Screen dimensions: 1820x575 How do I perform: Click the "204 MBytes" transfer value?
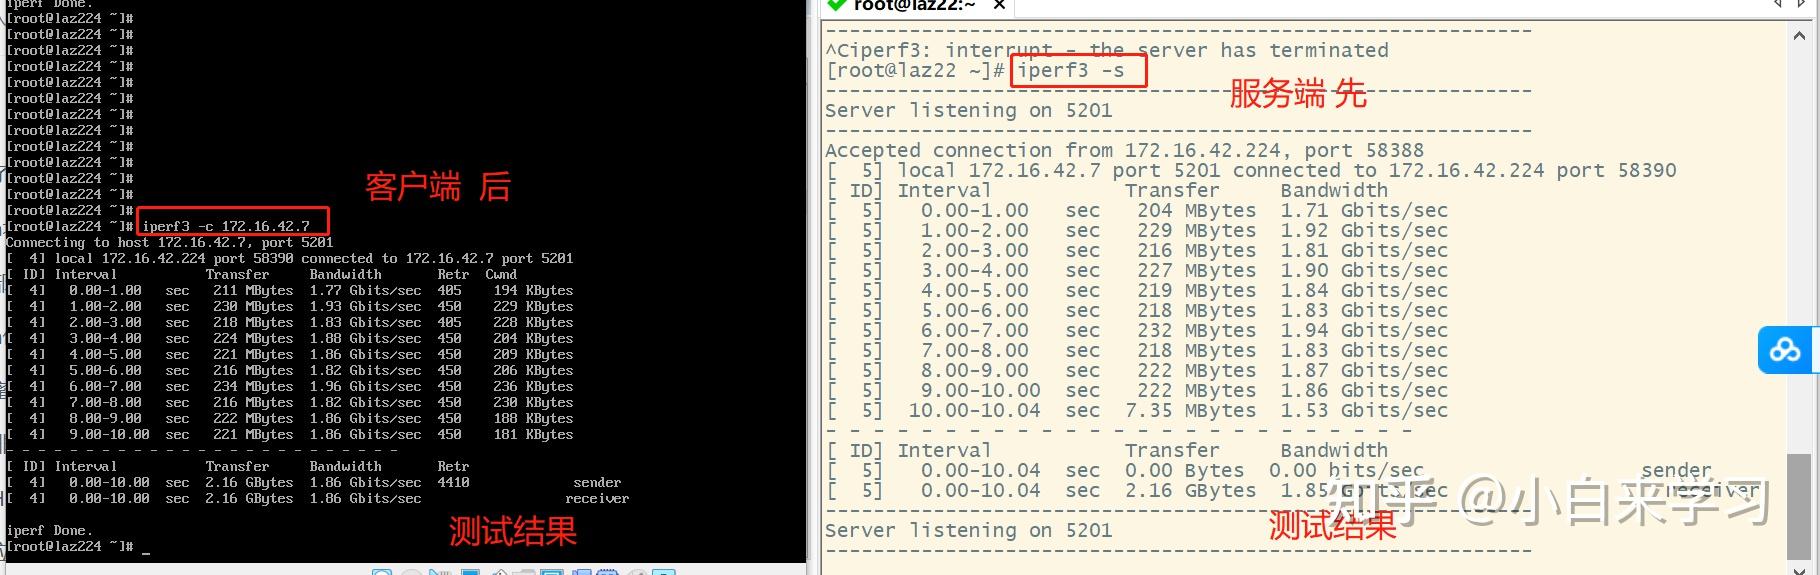1196,211
